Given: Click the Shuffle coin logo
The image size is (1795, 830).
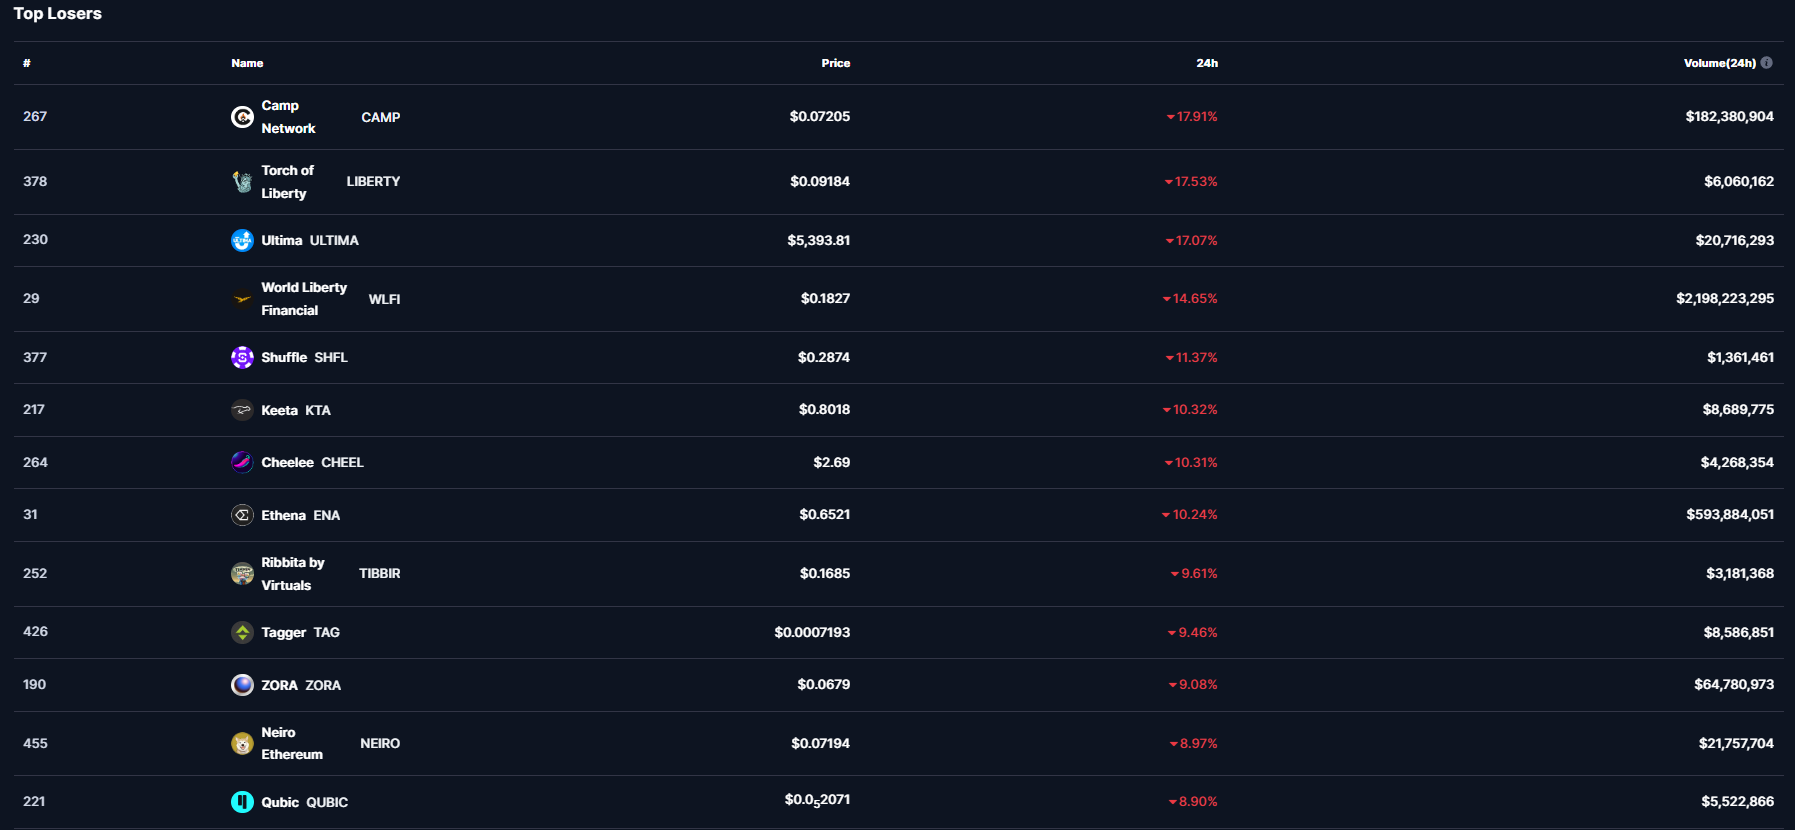Looking at the screenshot, I should coord(242,357).
